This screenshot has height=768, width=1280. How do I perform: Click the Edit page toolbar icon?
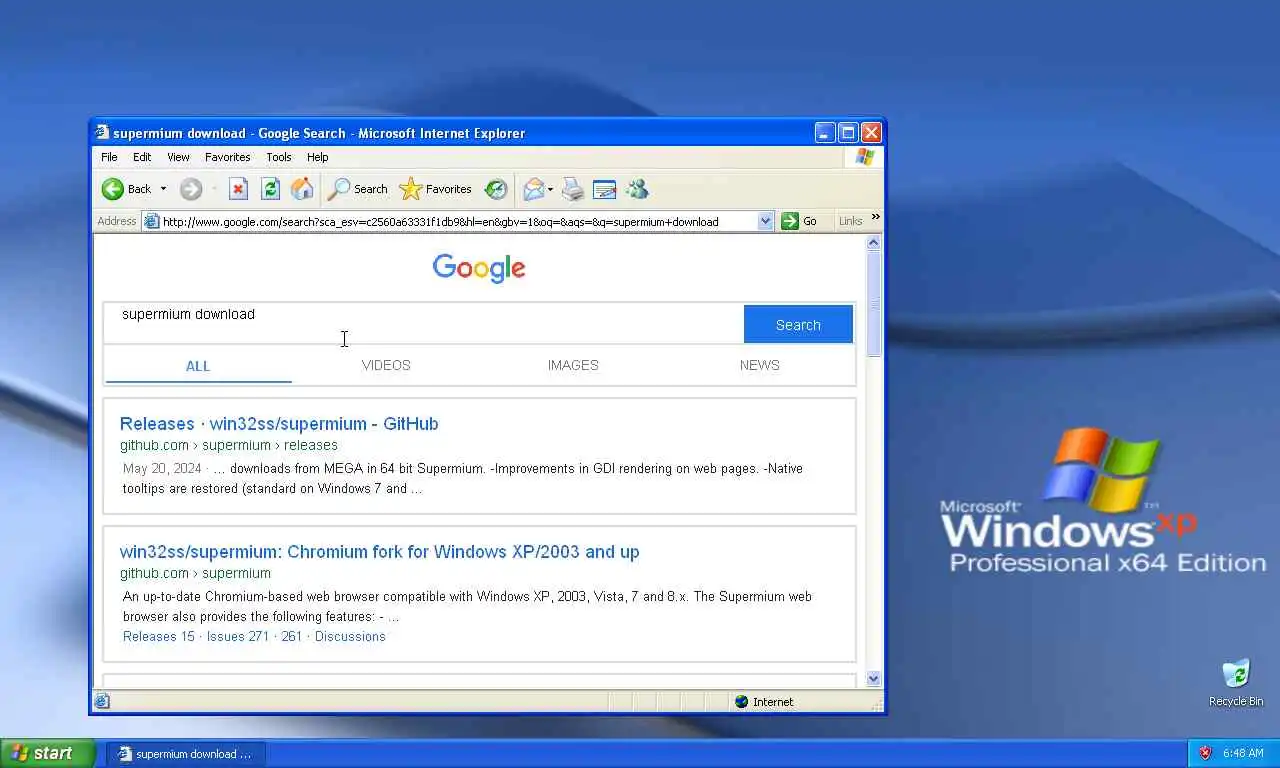point(604,189)
